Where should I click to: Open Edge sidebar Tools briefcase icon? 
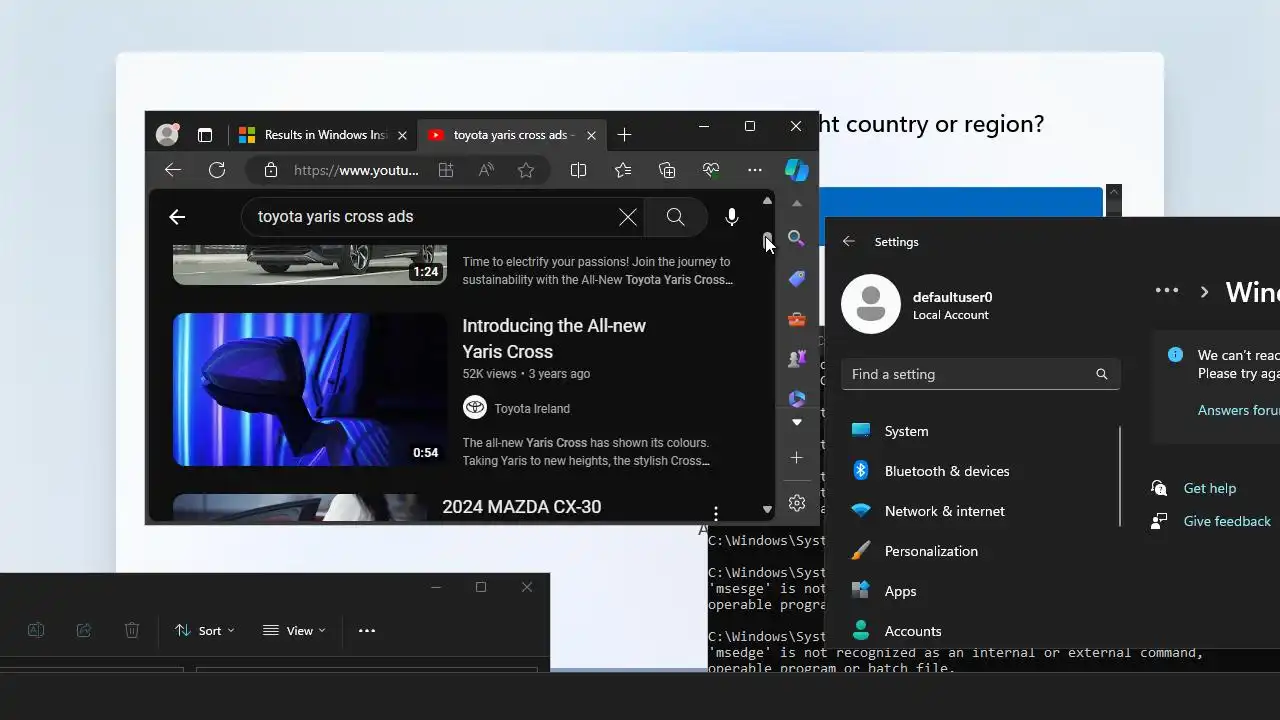coord(797,319)
